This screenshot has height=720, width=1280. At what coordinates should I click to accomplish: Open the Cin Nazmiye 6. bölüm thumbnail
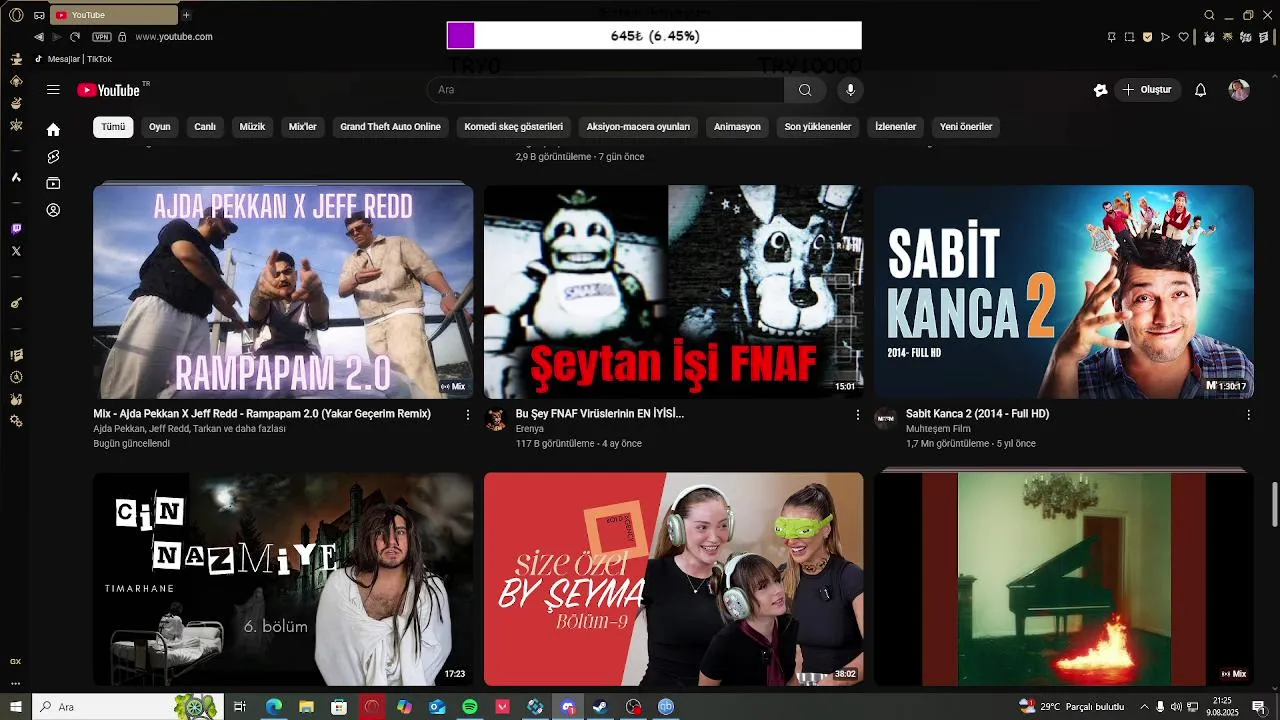(283, 579)
